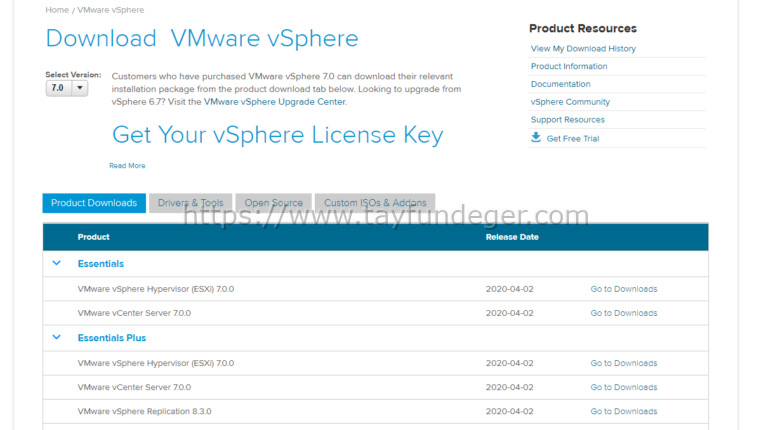Viewport: 768px width, 430px height.
Task: Select the Product Downloads tab
Action: pos(94,203)
